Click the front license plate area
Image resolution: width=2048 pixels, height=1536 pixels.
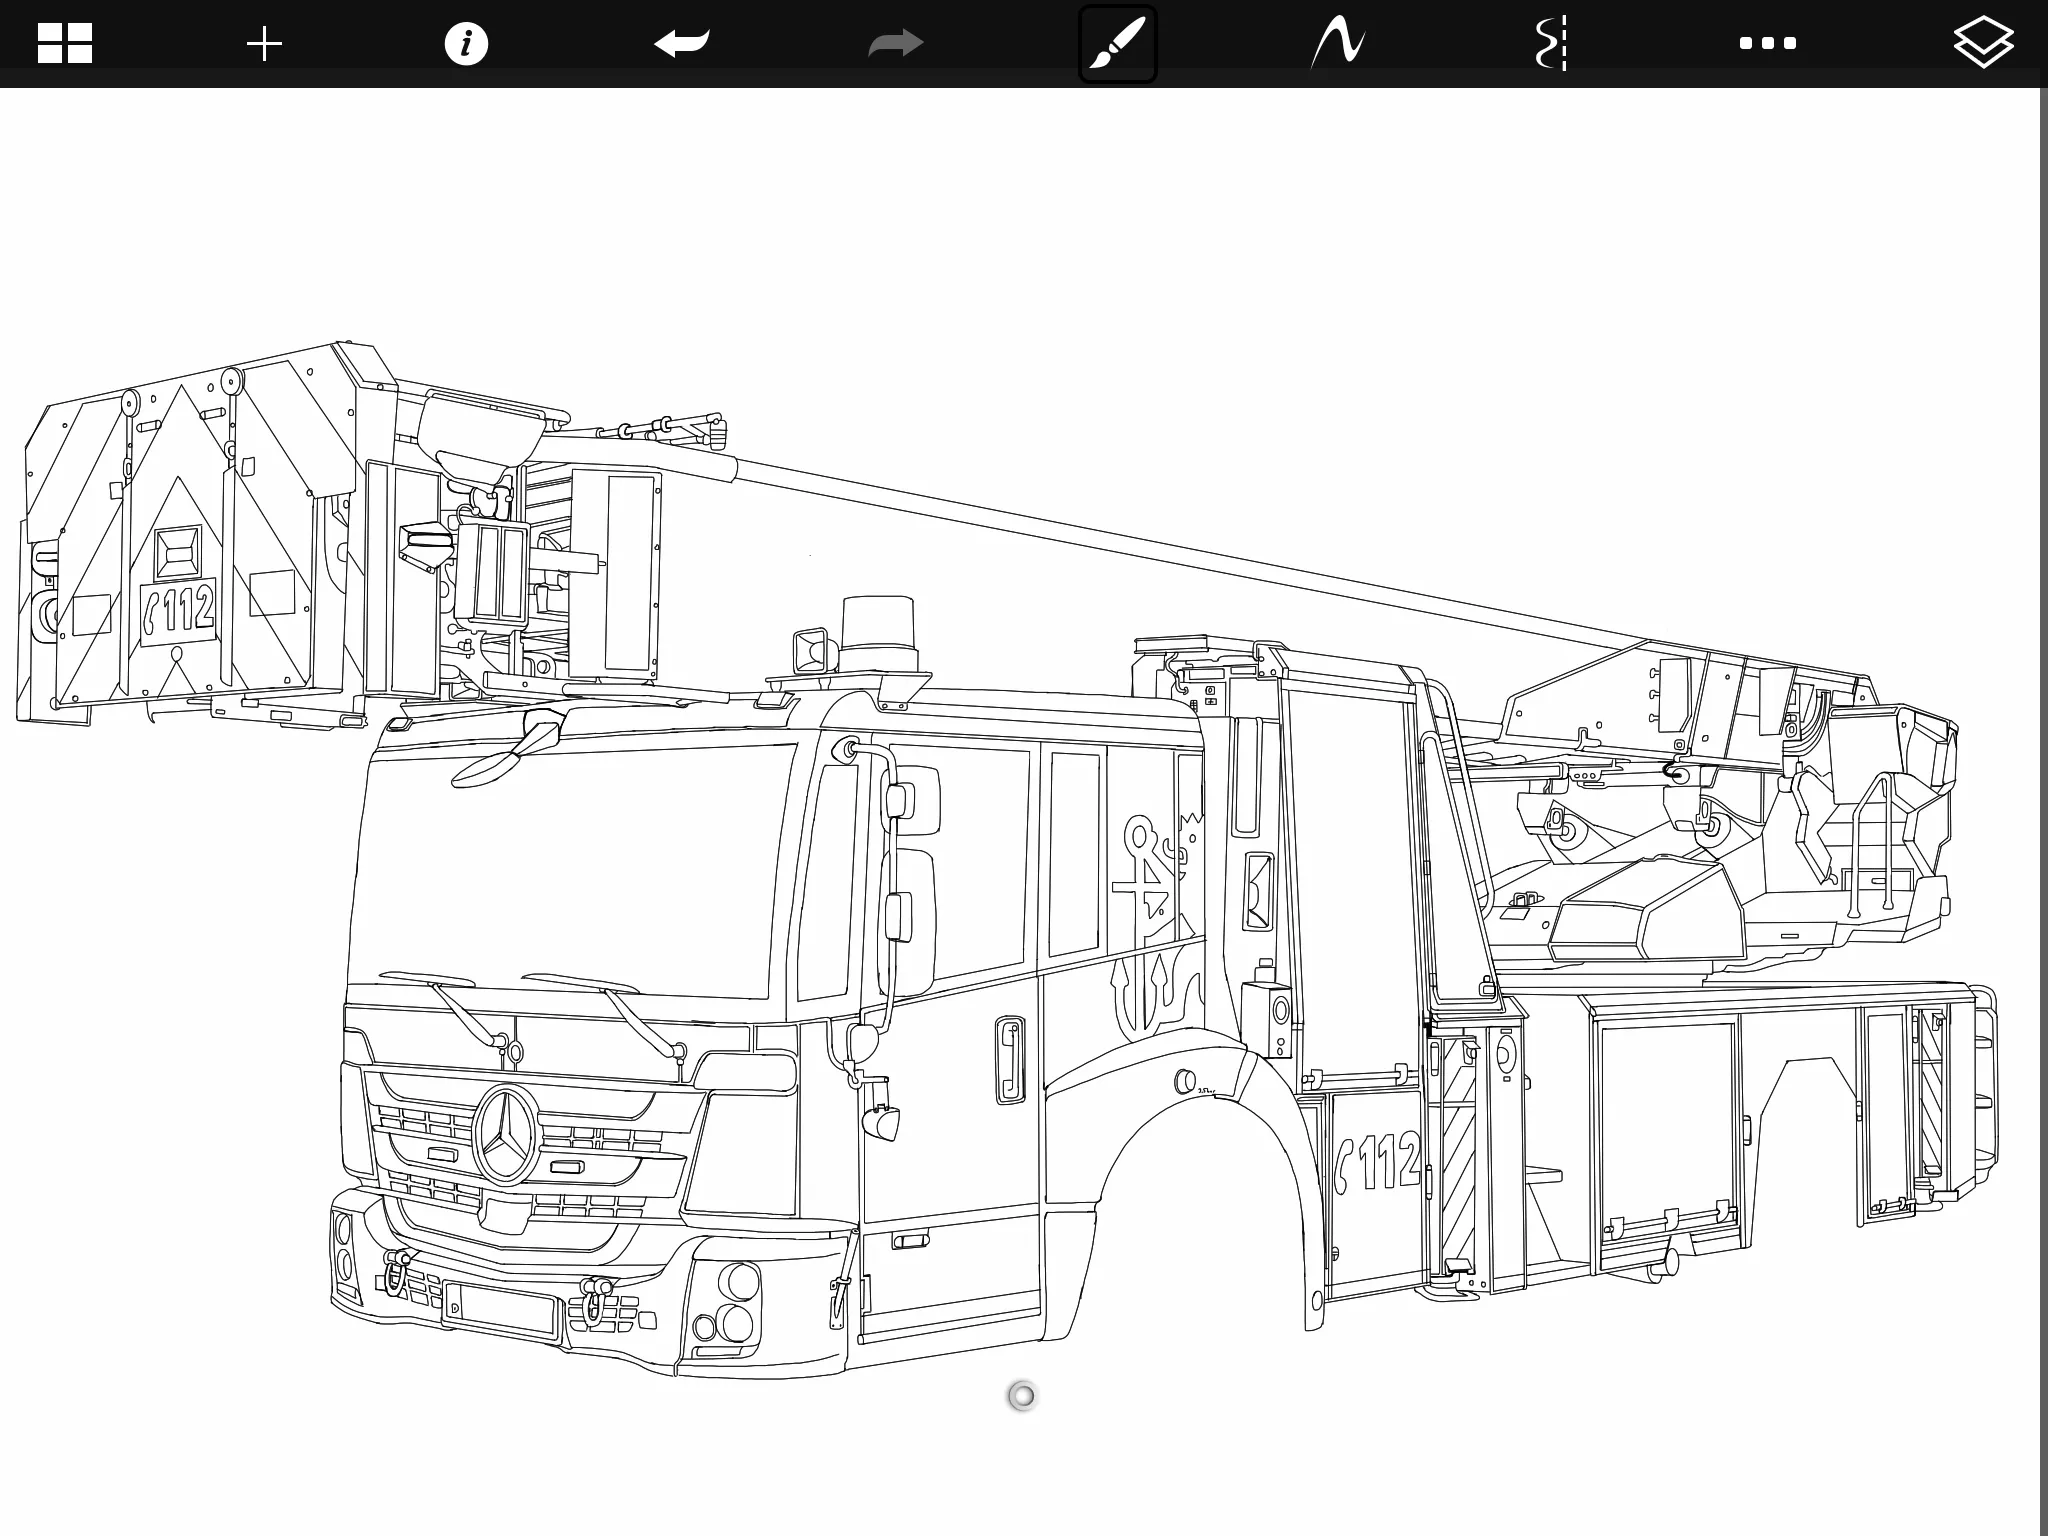click(500, 1309)
